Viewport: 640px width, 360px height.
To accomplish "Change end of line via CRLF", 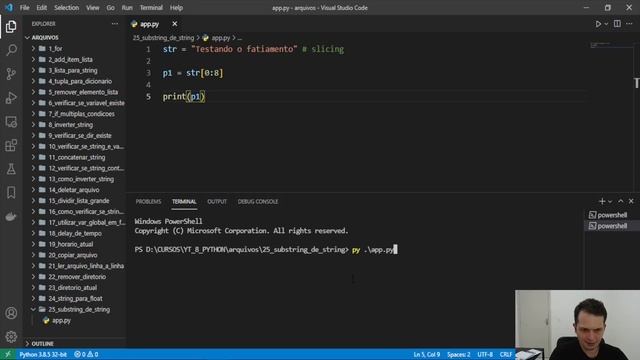I will (x=506, y=354).
